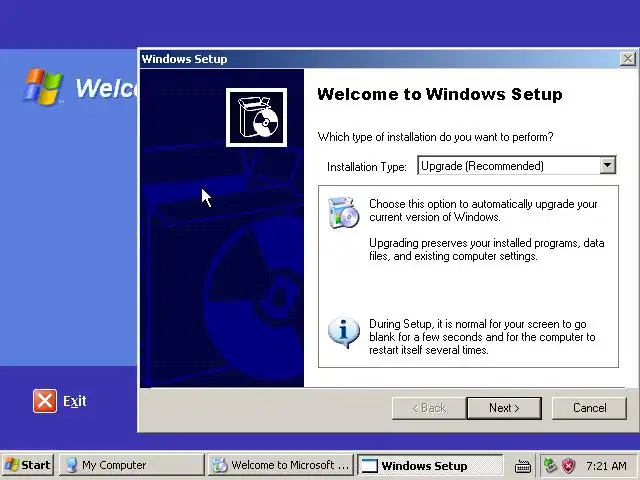The image size is (640, 480).
Task: Click the Windows Setup taskbar window icon
Action: click(370, 466)
